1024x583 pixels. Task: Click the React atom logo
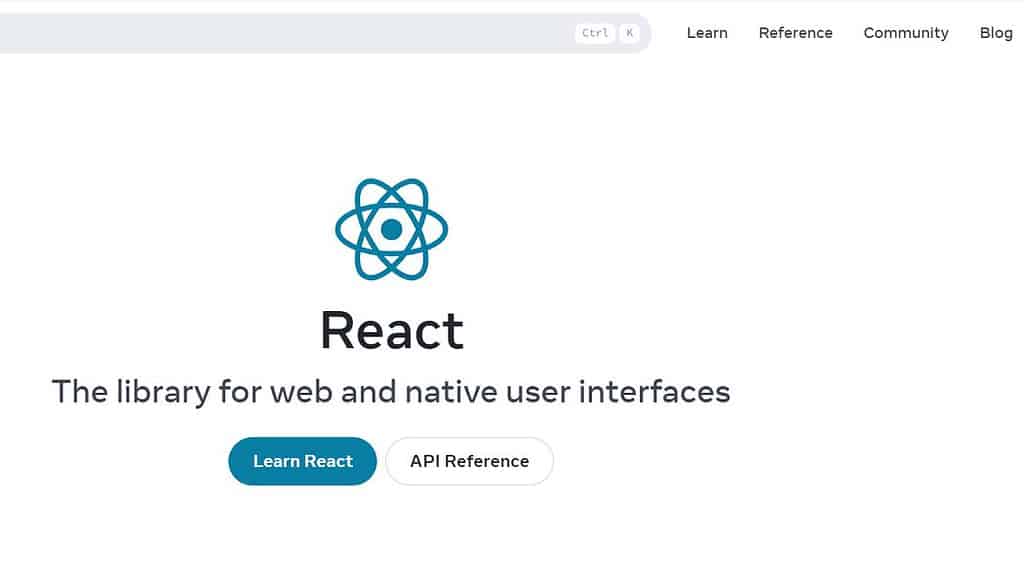click(x=391, y=229)
